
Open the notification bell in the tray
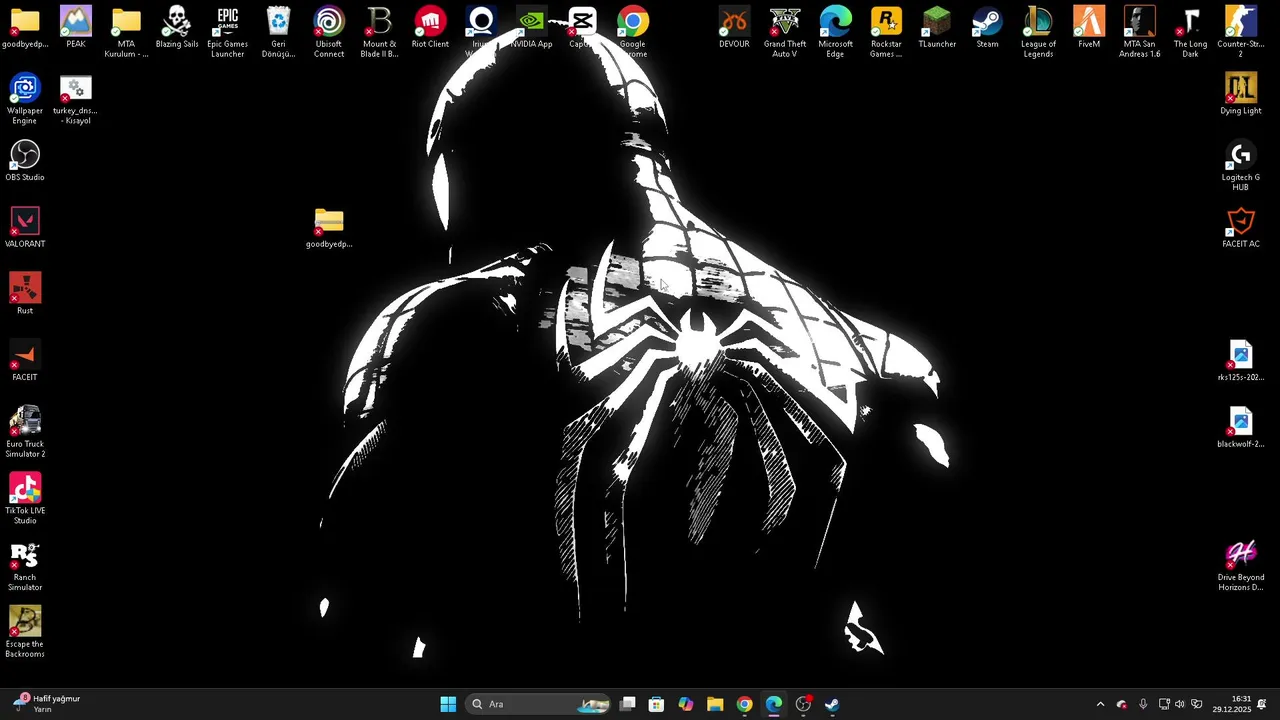(x=1262, y=704)
